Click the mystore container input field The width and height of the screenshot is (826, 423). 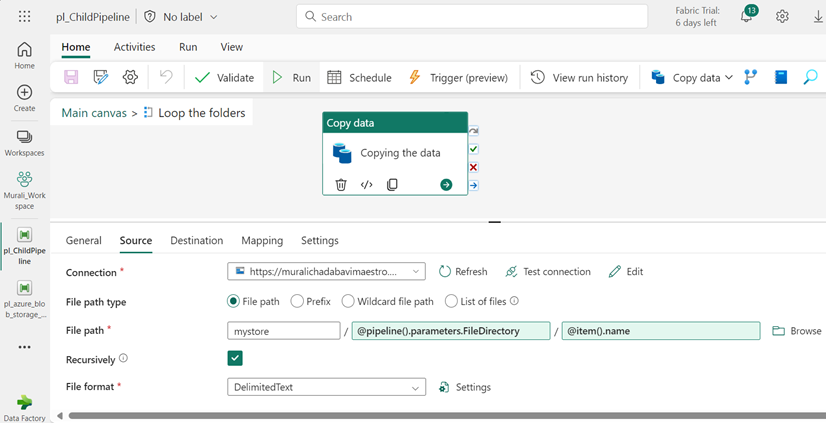284,331
